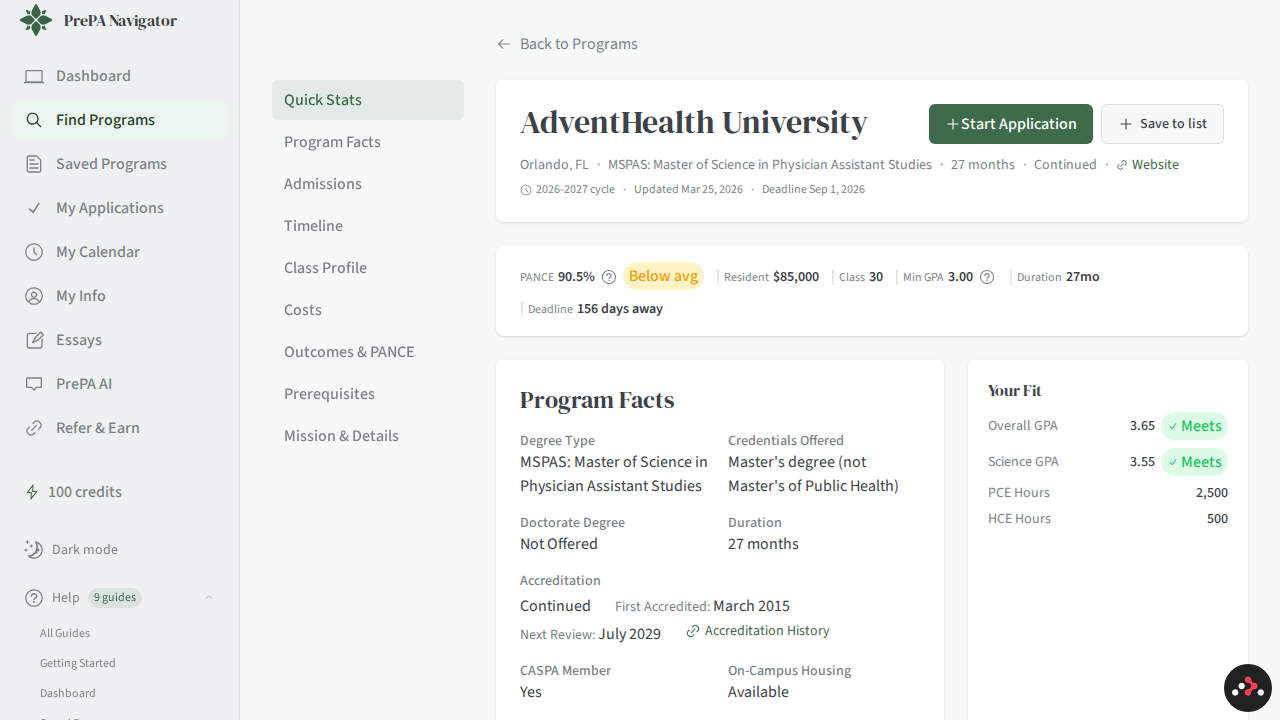Go to Find Programs in the sidebar
The height and width of the screenshot is (720, 1280).
pyautogui.click(x=119, y=120)
